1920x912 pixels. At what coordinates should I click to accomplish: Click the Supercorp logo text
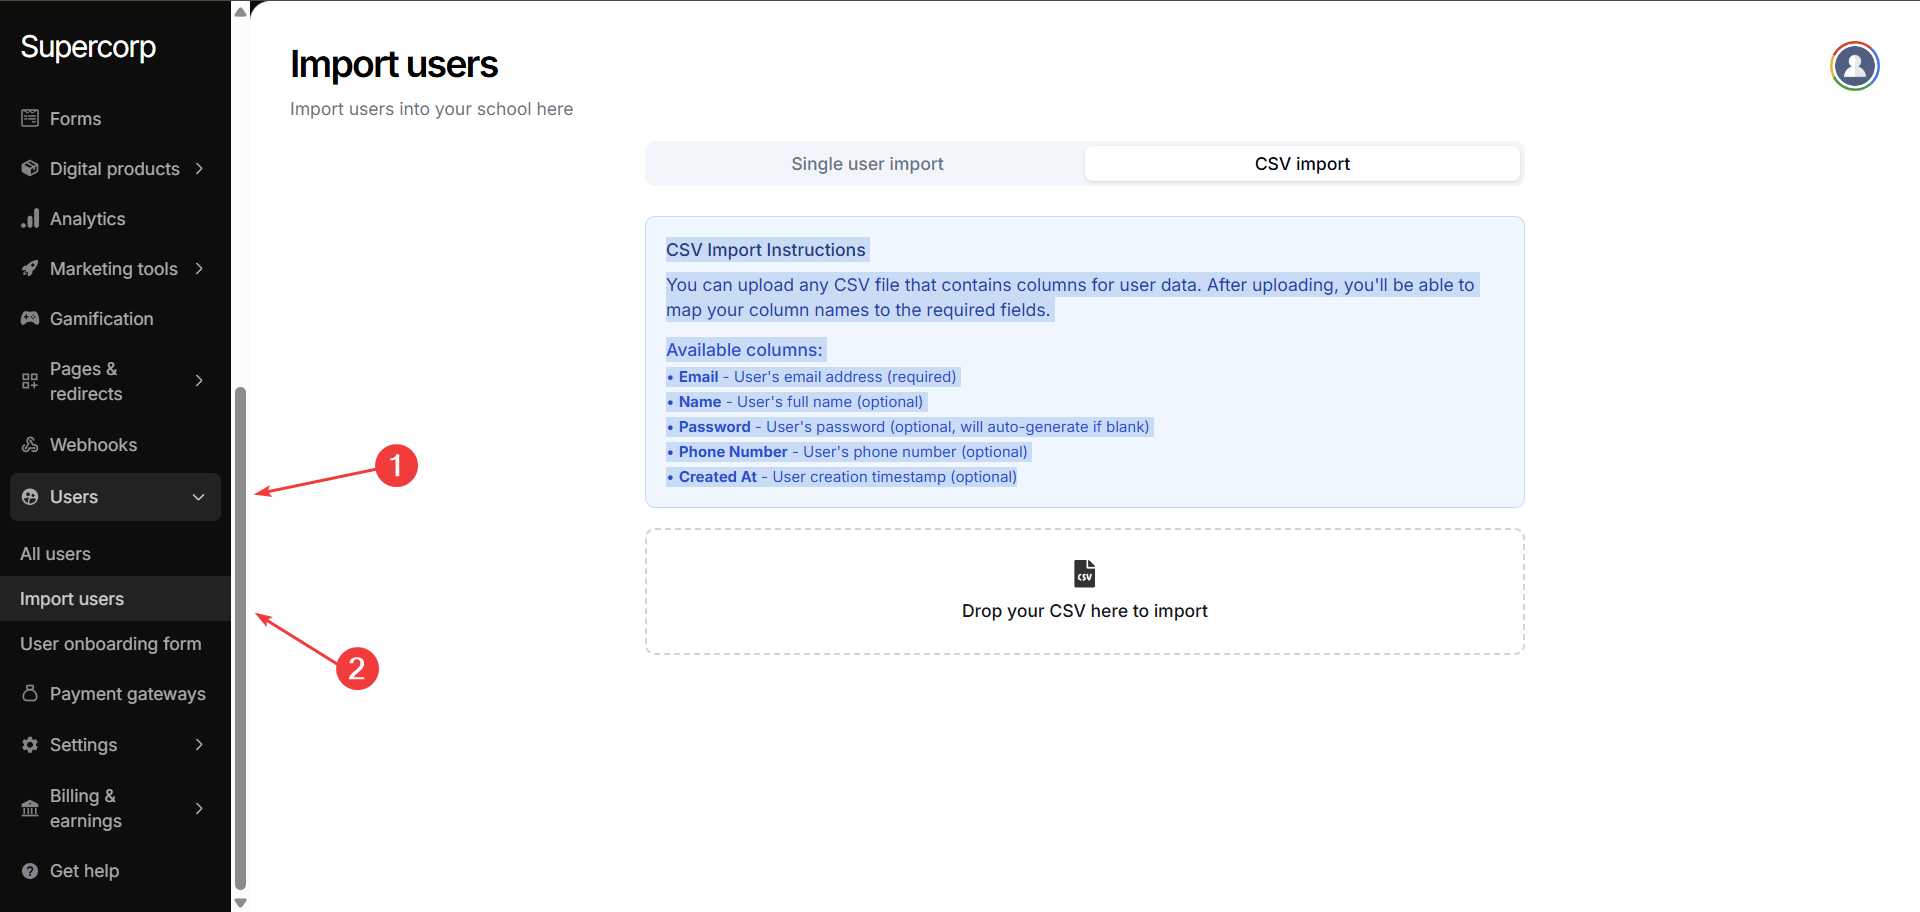[88, 47]
